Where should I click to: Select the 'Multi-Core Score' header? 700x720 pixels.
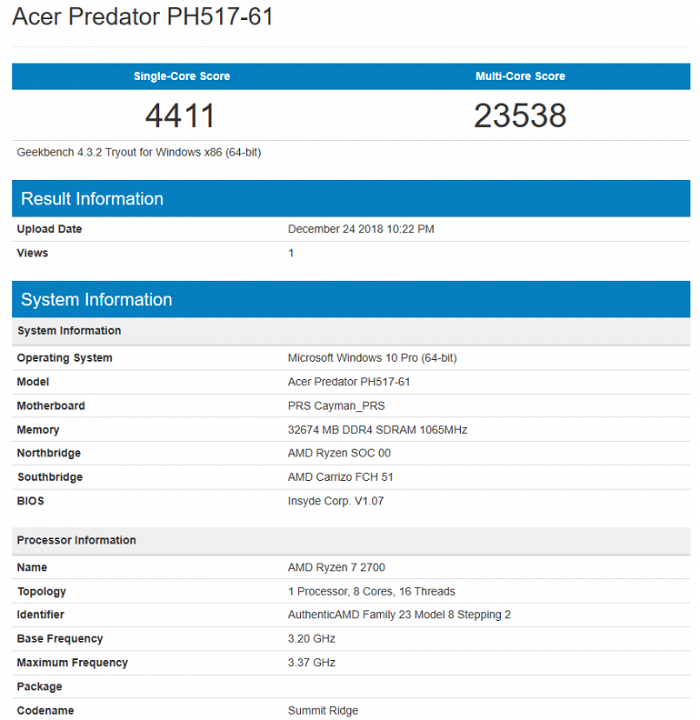520,76
